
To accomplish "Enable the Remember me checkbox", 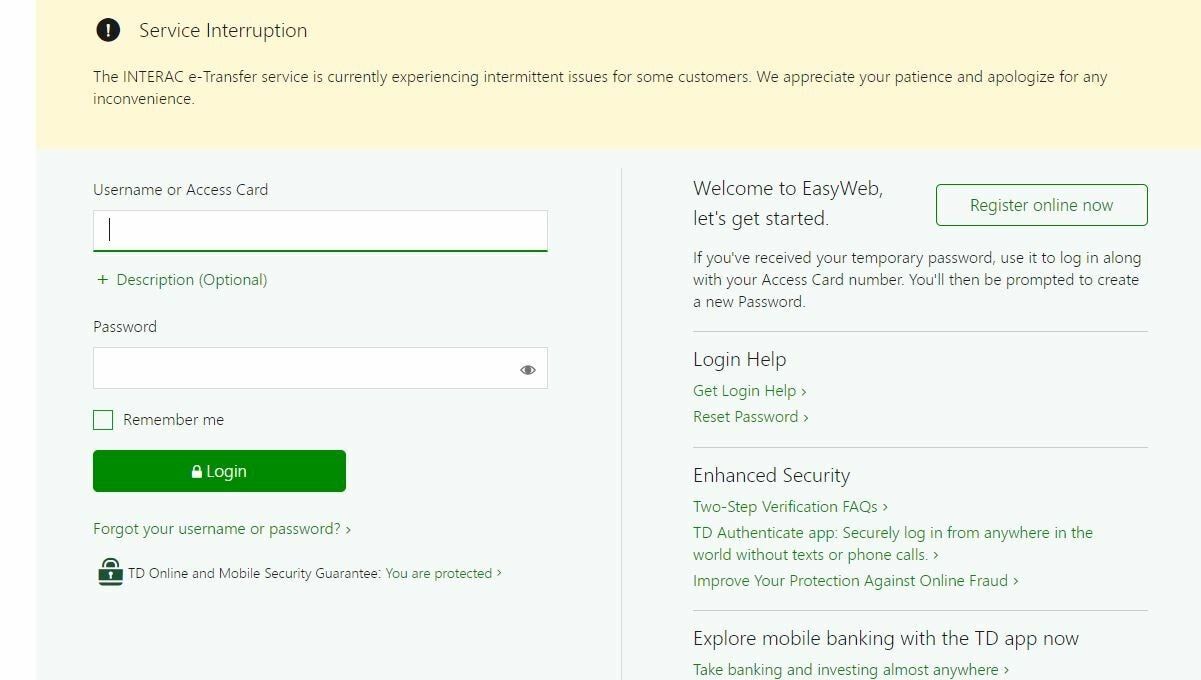I will click(x=103, y=420).
